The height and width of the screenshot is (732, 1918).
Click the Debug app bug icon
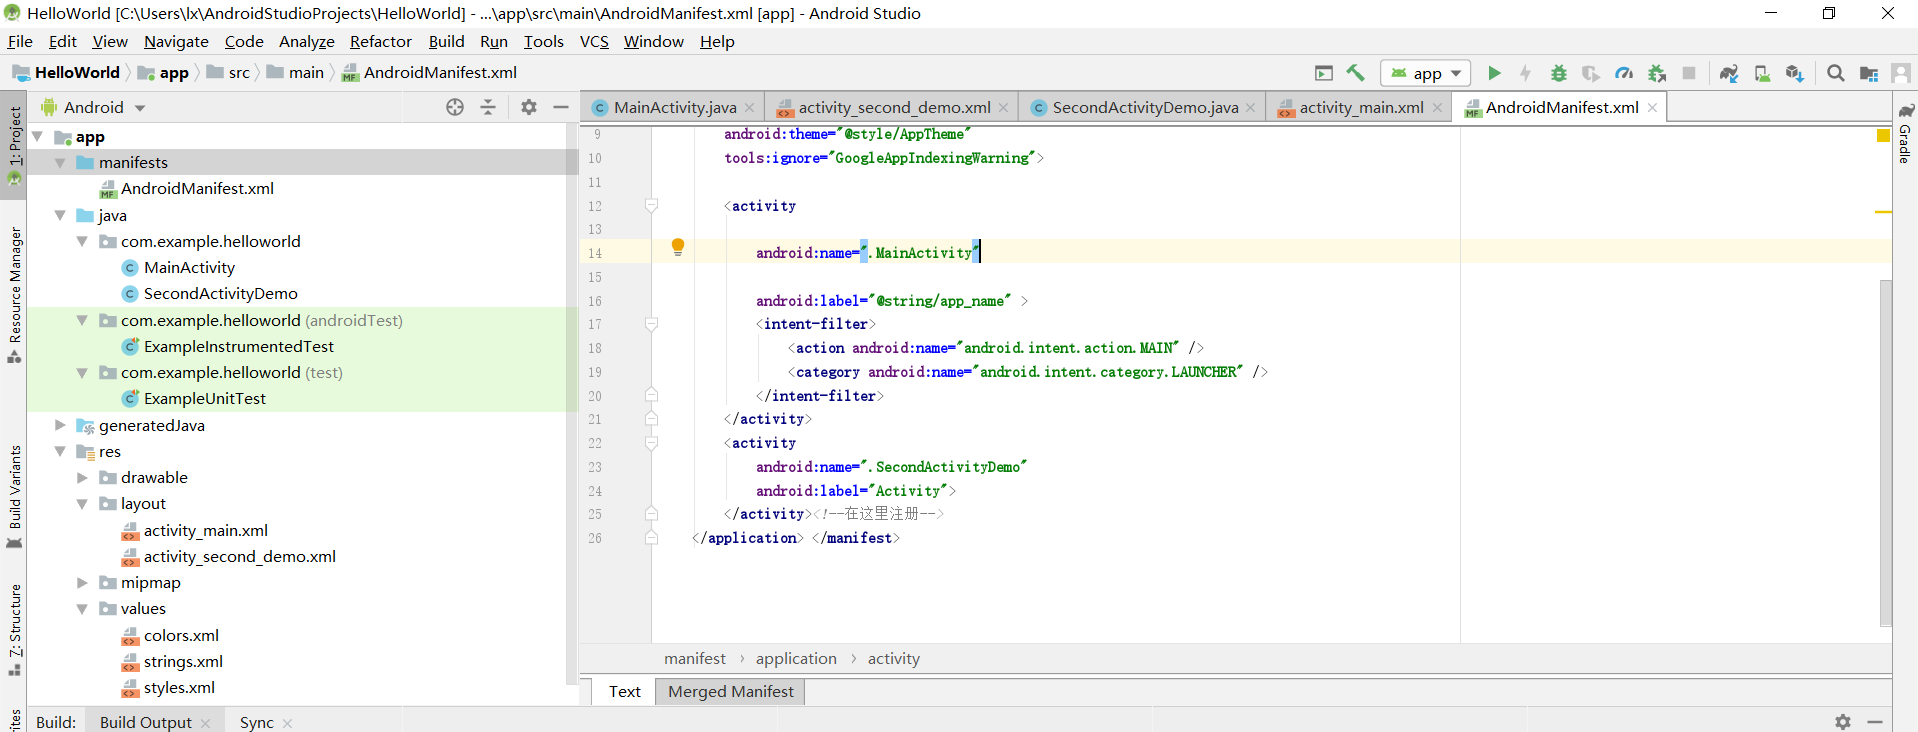[x=1558, y=73]
